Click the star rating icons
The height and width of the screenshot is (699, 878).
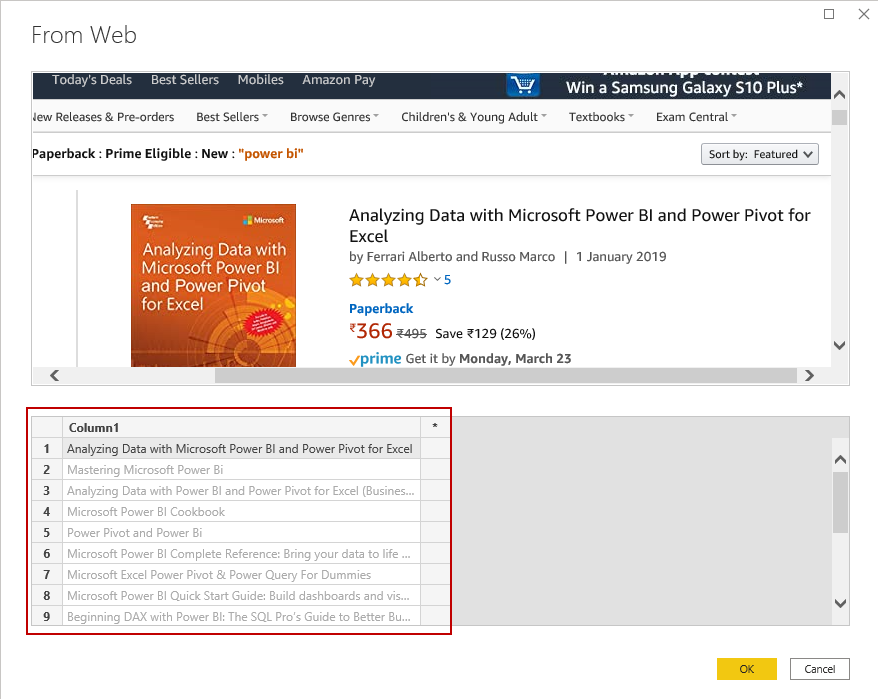tap(388, 280)
